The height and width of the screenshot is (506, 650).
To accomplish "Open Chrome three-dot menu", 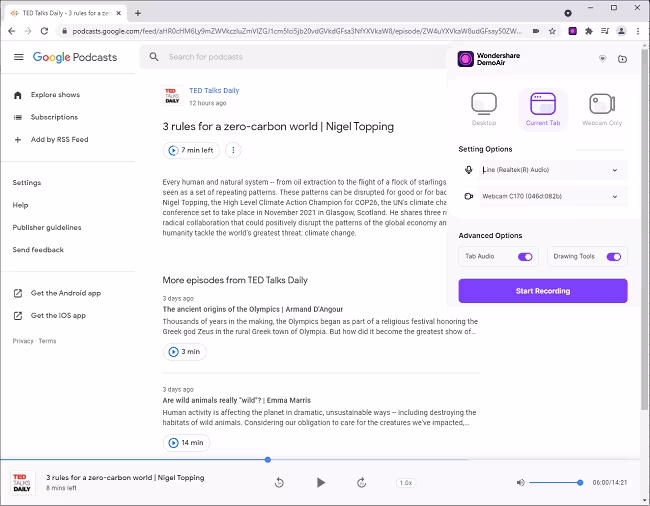I will tap(638, 31).
